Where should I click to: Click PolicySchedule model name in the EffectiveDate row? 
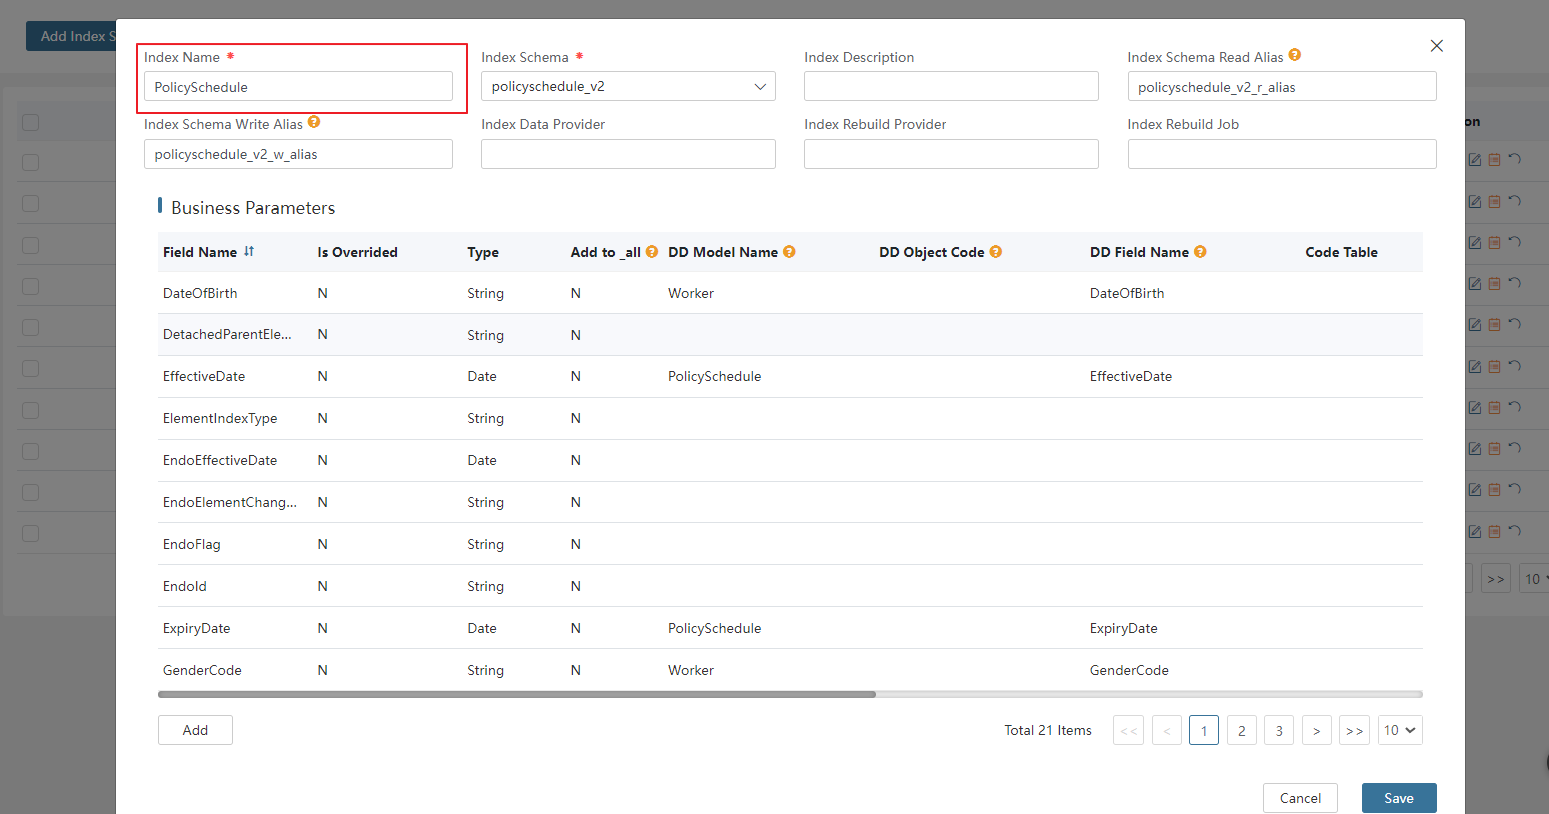(x=715, y=376)
